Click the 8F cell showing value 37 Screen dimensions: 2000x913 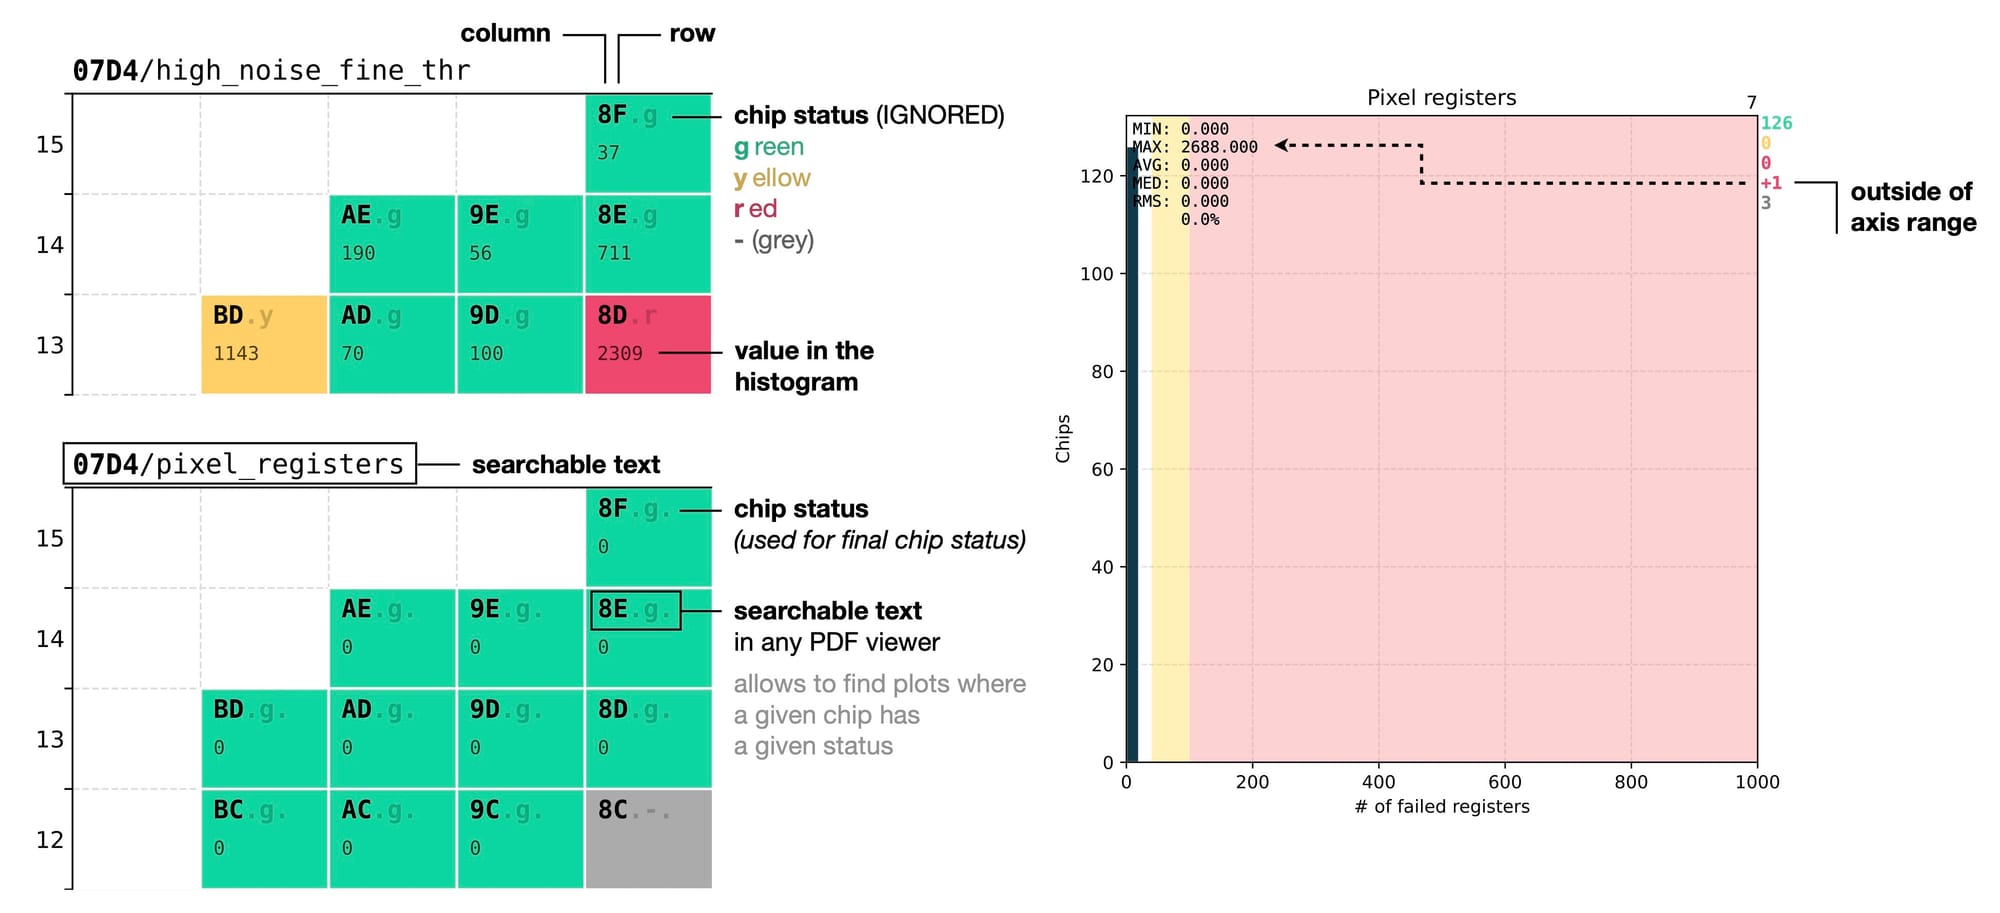coord(648,143)
